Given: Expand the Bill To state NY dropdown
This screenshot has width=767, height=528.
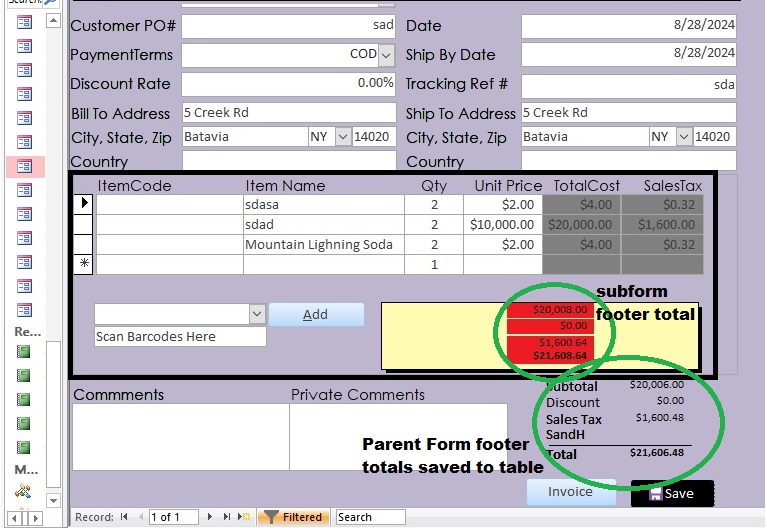Looking at the screenshot, I should coord(343,137).
